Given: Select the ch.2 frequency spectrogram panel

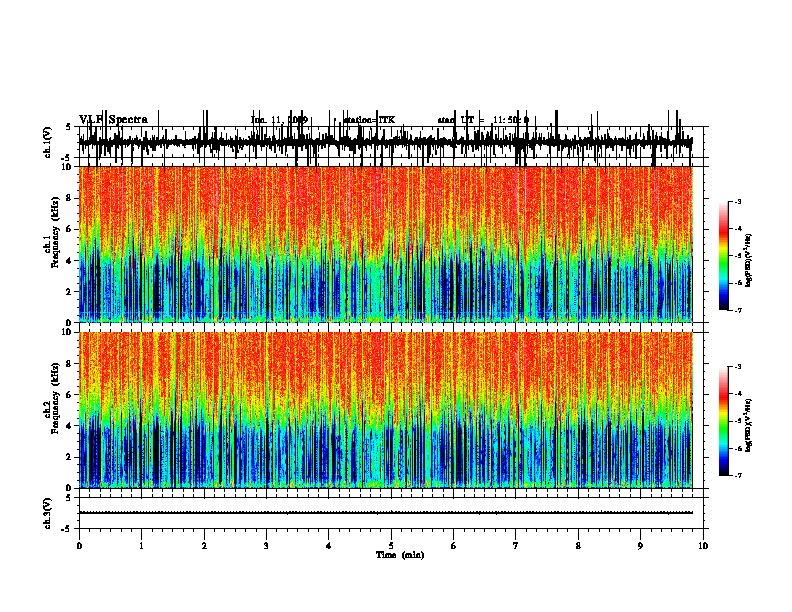Looking at the screenshot, I should (x=385, y=410).
